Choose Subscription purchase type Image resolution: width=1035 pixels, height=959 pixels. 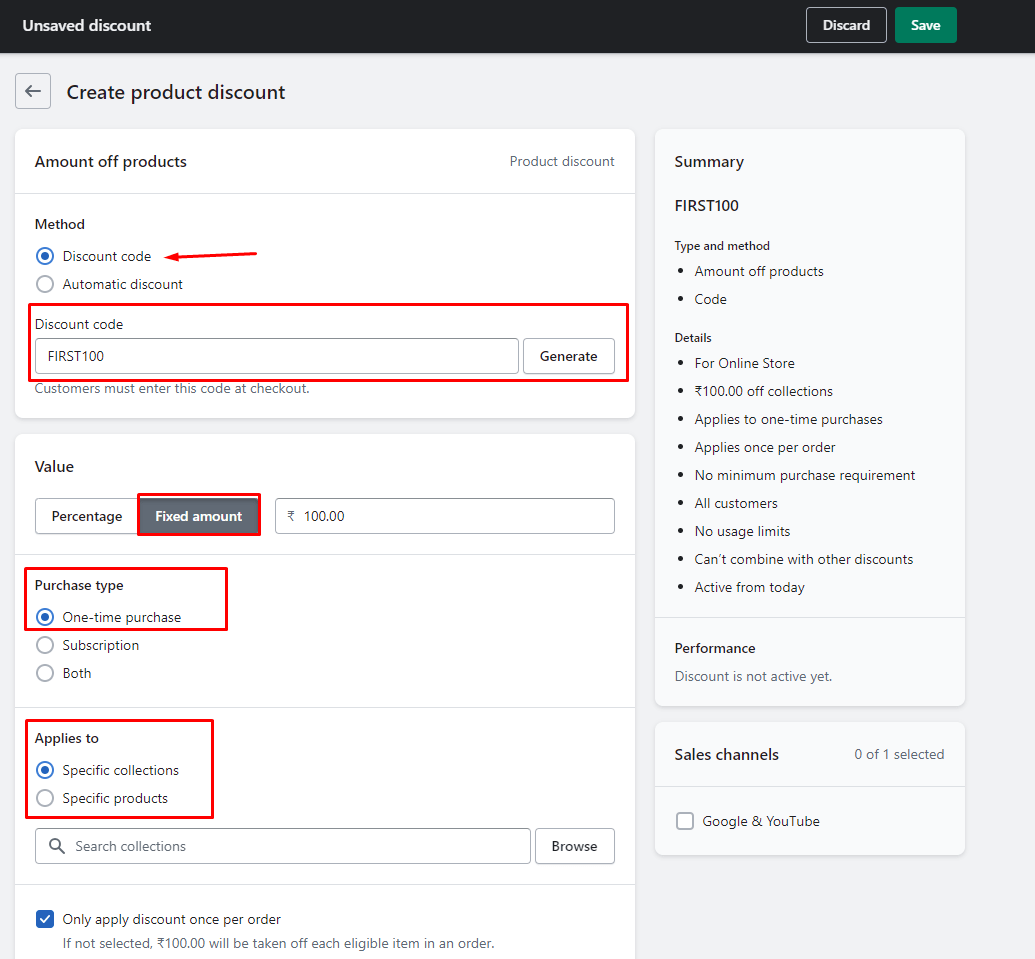click(45, 645)
